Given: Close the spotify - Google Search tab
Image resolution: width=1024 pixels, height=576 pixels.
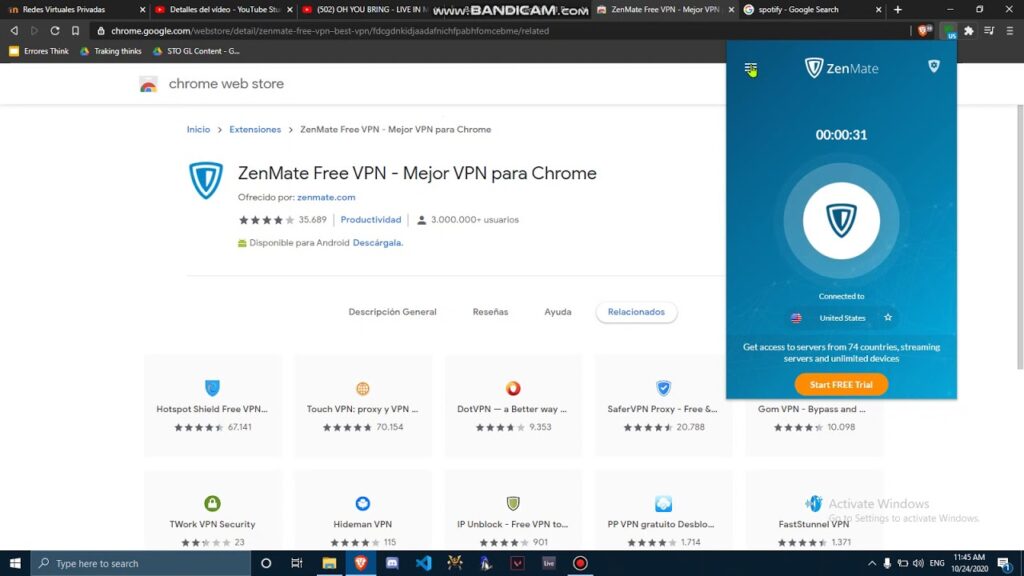Looking at the screenshot, I should pyautogui.click(x=878, y=10).
